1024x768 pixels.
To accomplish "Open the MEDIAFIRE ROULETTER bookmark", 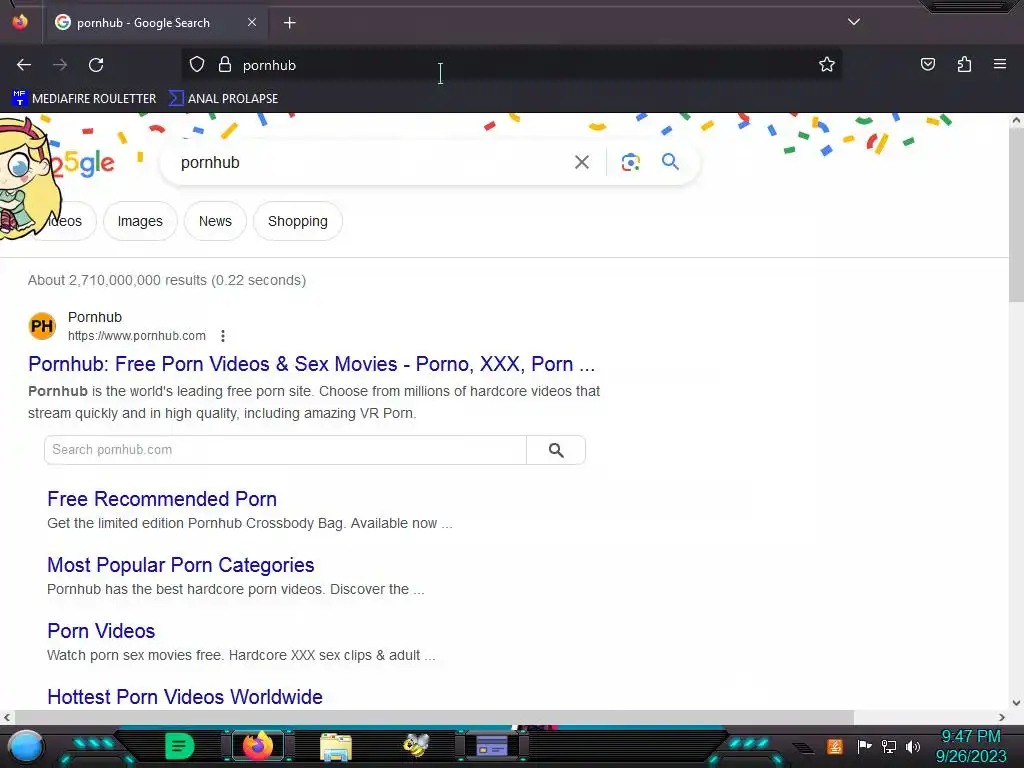I will 84,99.
